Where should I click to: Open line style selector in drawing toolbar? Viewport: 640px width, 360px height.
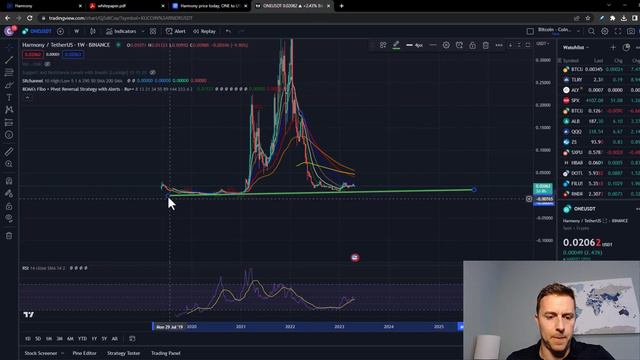(x=433, y=45)
